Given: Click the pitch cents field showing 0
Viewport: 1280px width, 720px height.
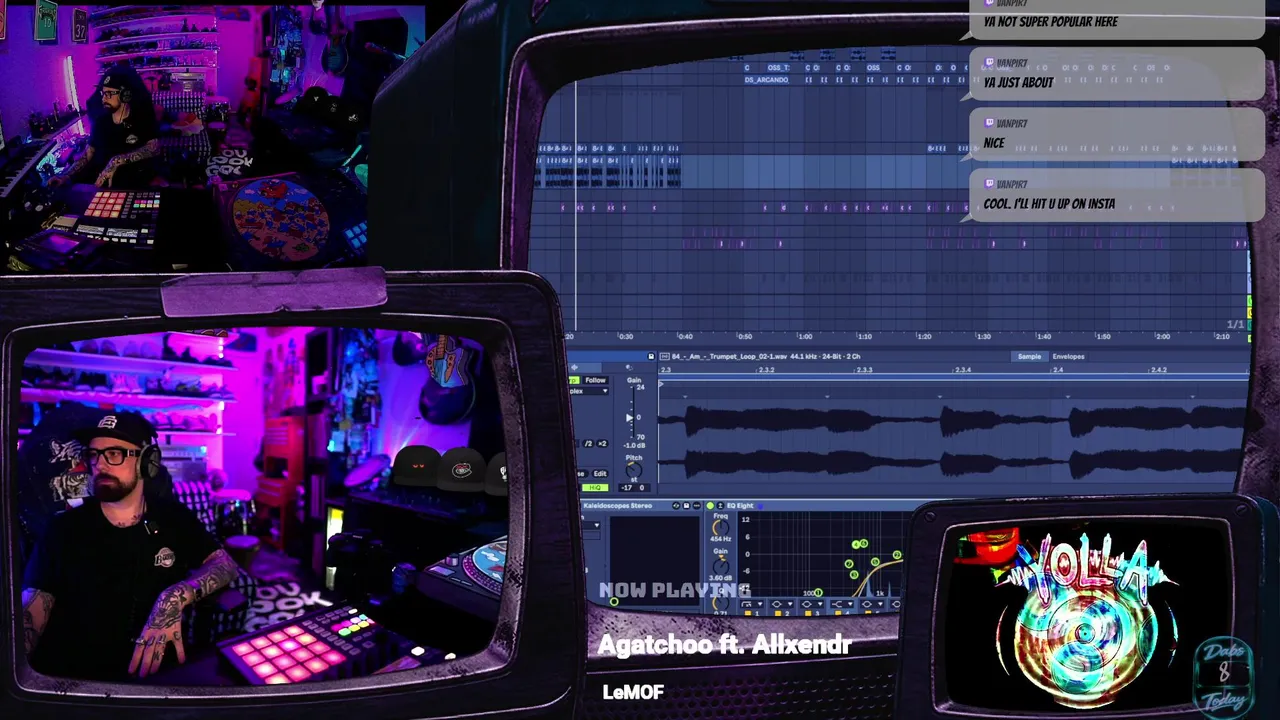Looking at the screenshot, I should [x=642, y=488].
